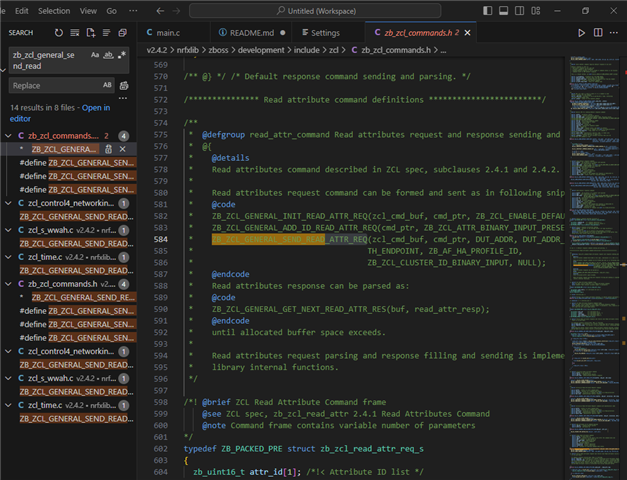Toggle Match Case in search box
The height and width of the screenshot is (480, 627).
(96, 55)
